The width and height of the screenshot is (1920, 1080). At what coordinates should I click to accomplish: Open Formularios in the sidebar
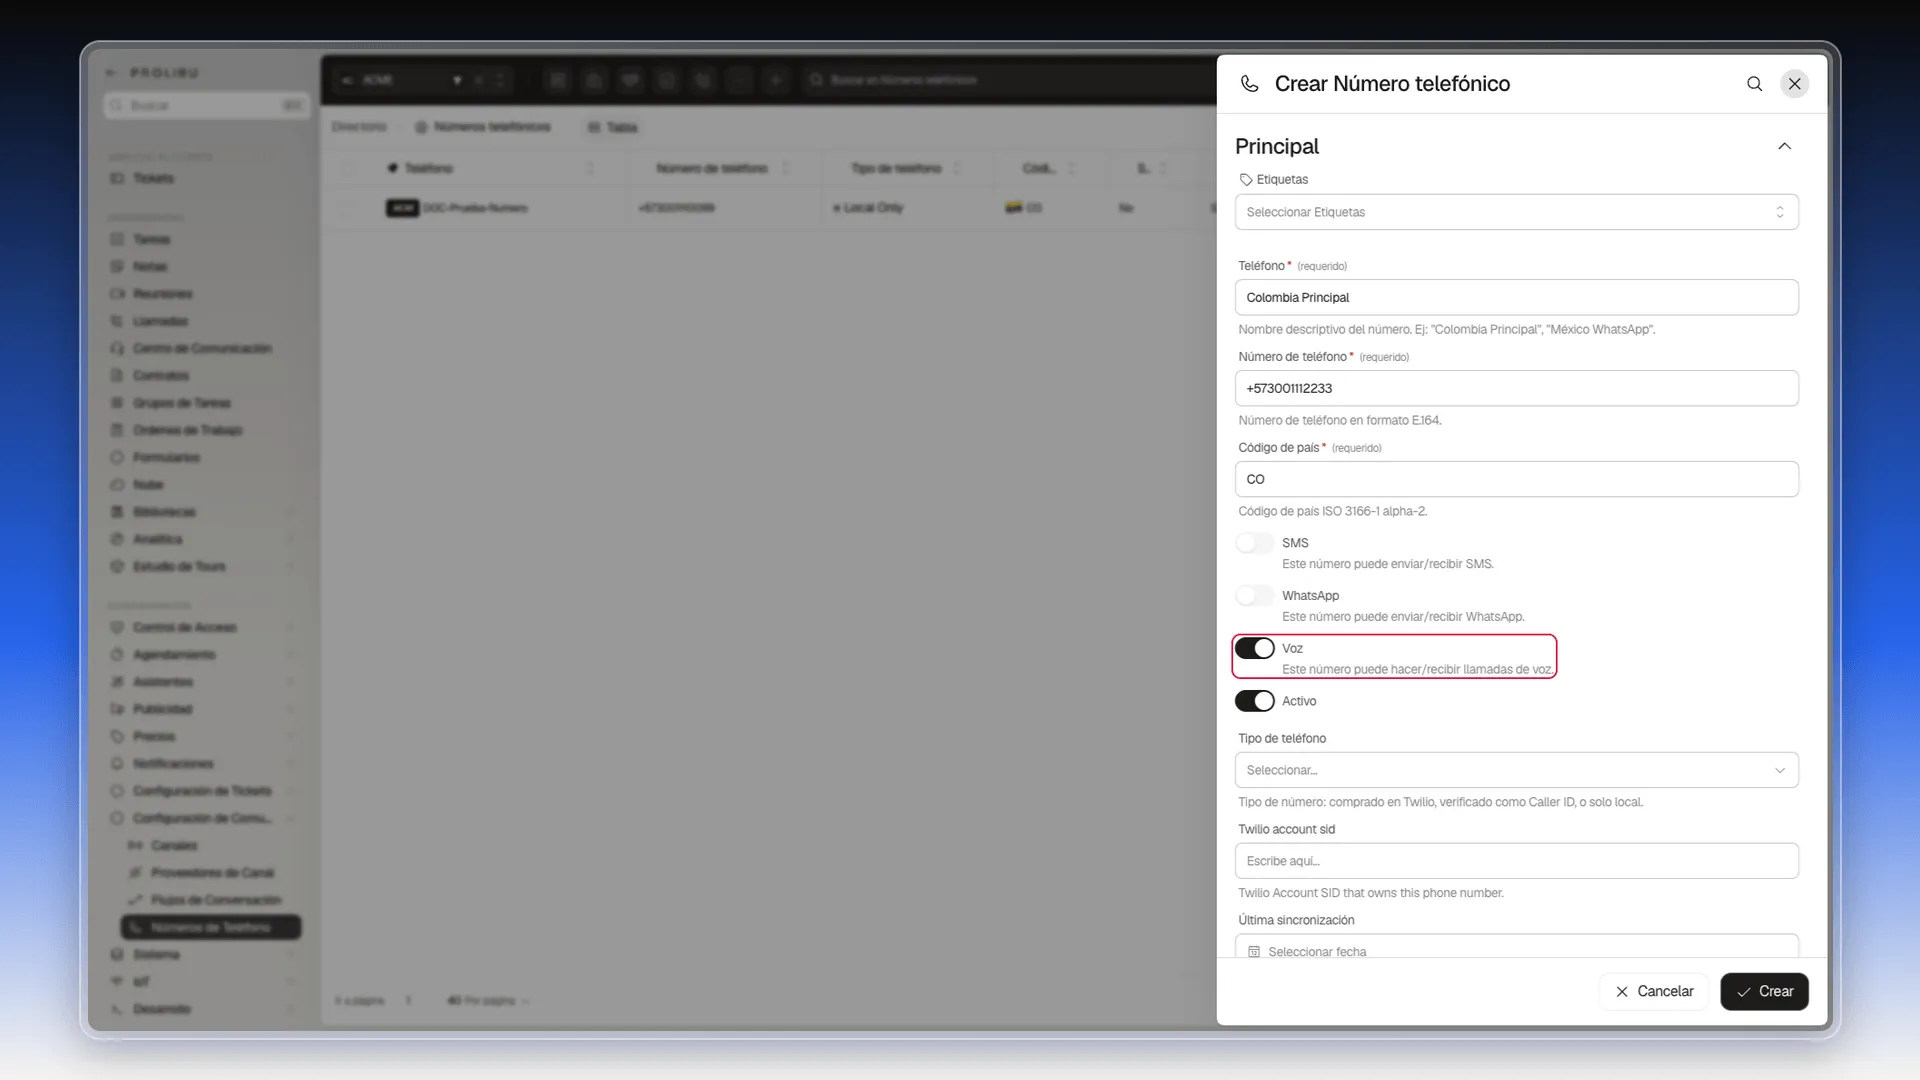pyautogui.click(x=166, y=458)
